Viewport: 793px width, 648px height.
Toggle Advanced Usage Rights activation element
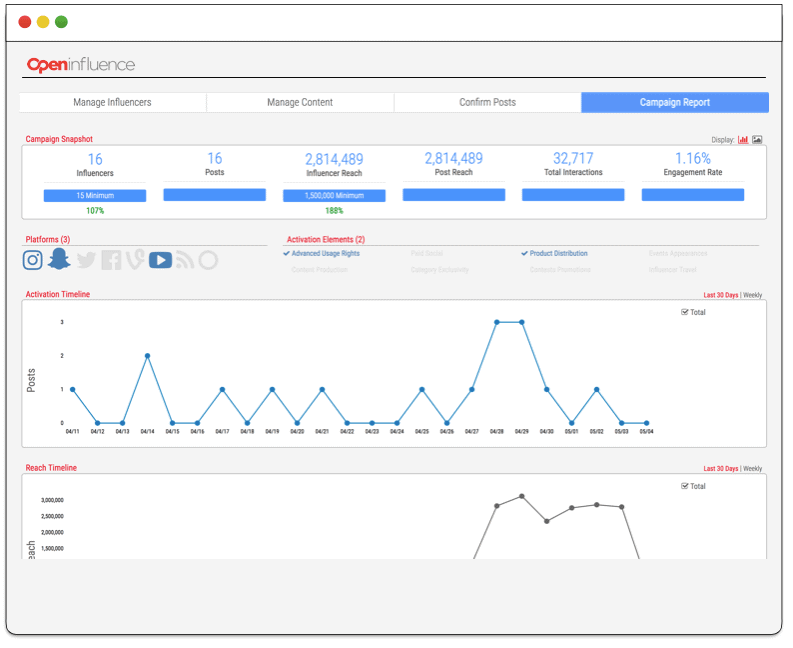tap(321, 254)
